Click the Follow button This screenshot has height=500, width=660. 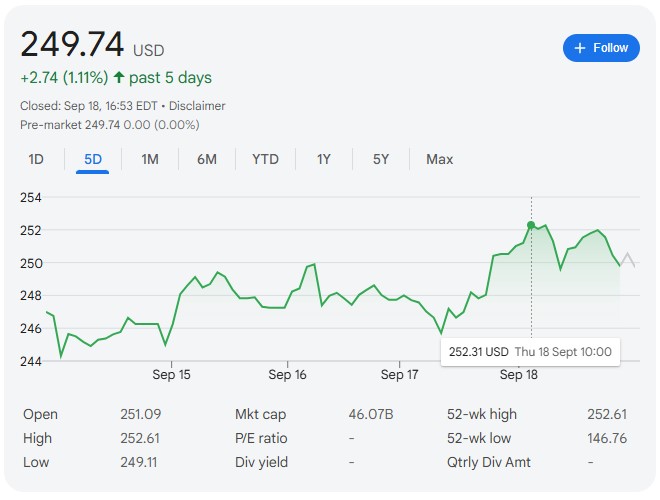click(601, 48)
